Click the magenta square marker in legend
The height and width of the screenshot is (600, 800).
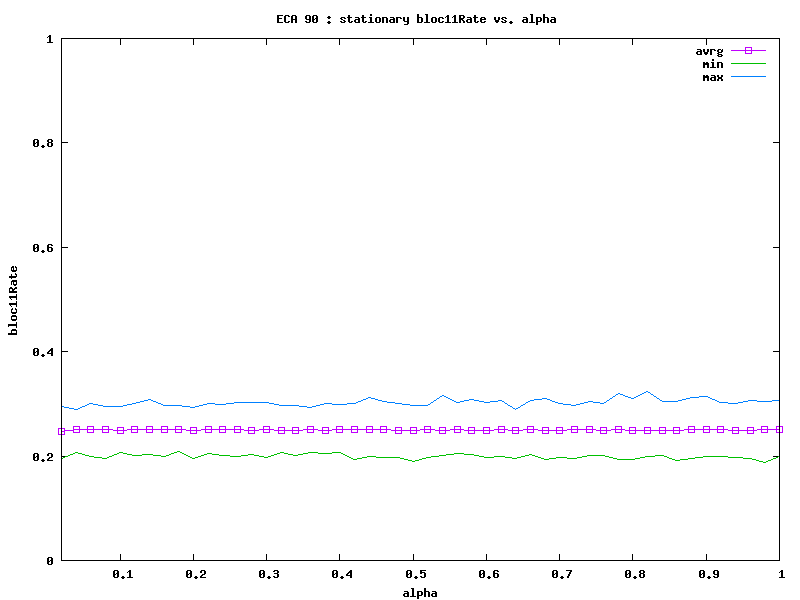coord(748,50)
